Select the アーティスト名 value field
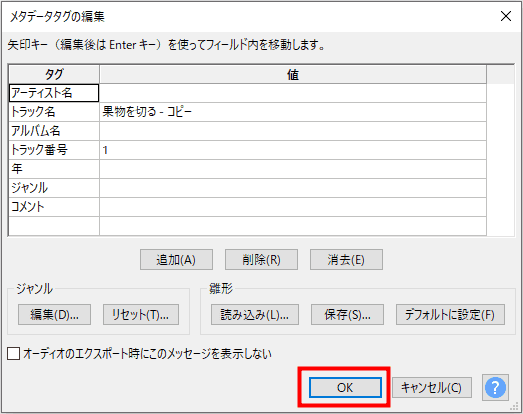Screen dimensions: 523x414 (x=293, y=93)
